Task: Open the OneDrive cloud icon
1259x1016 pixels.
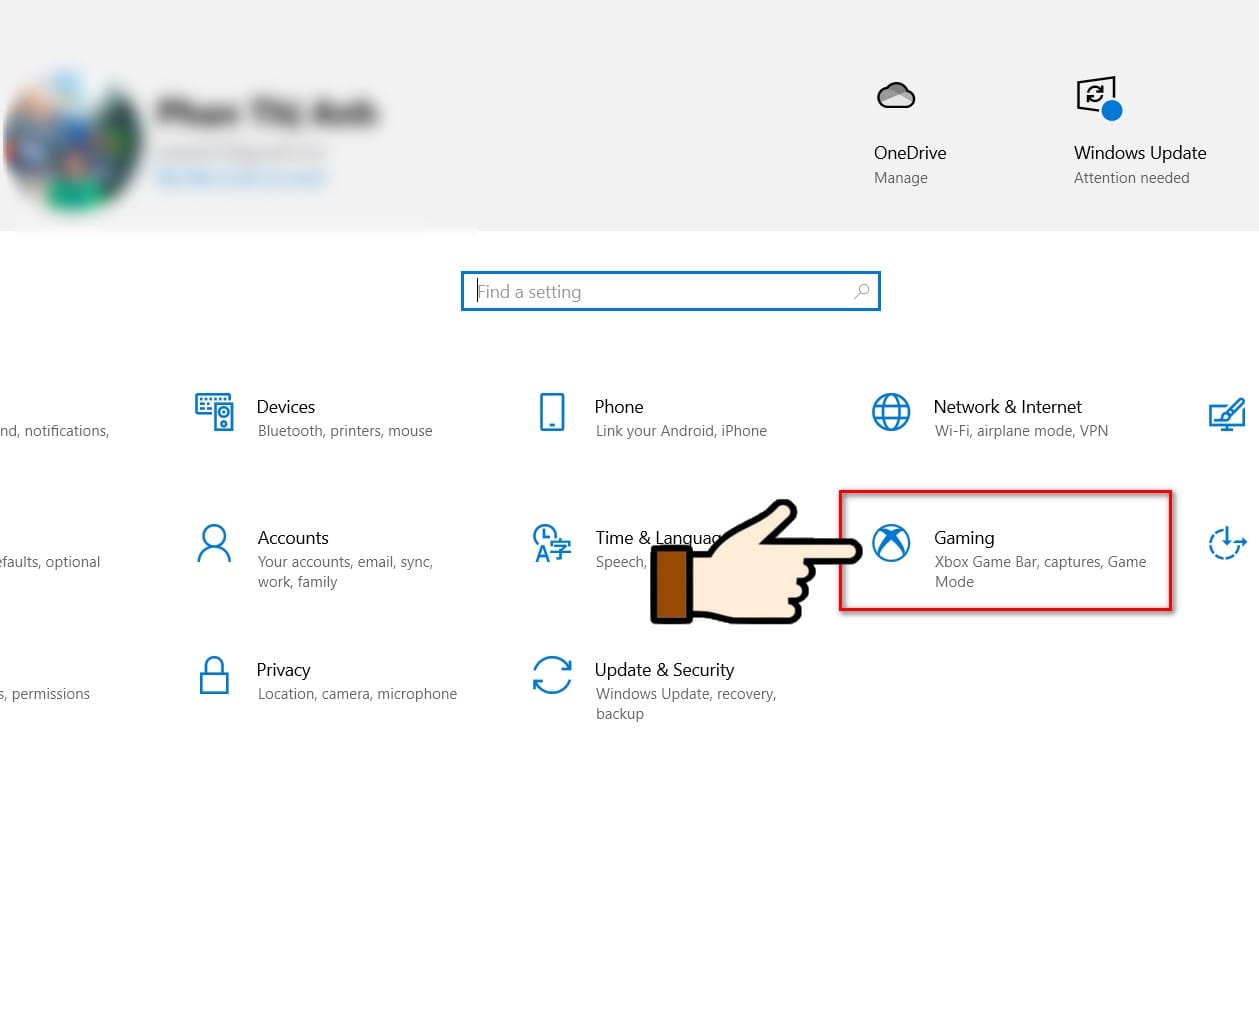Action: [896, 95]
